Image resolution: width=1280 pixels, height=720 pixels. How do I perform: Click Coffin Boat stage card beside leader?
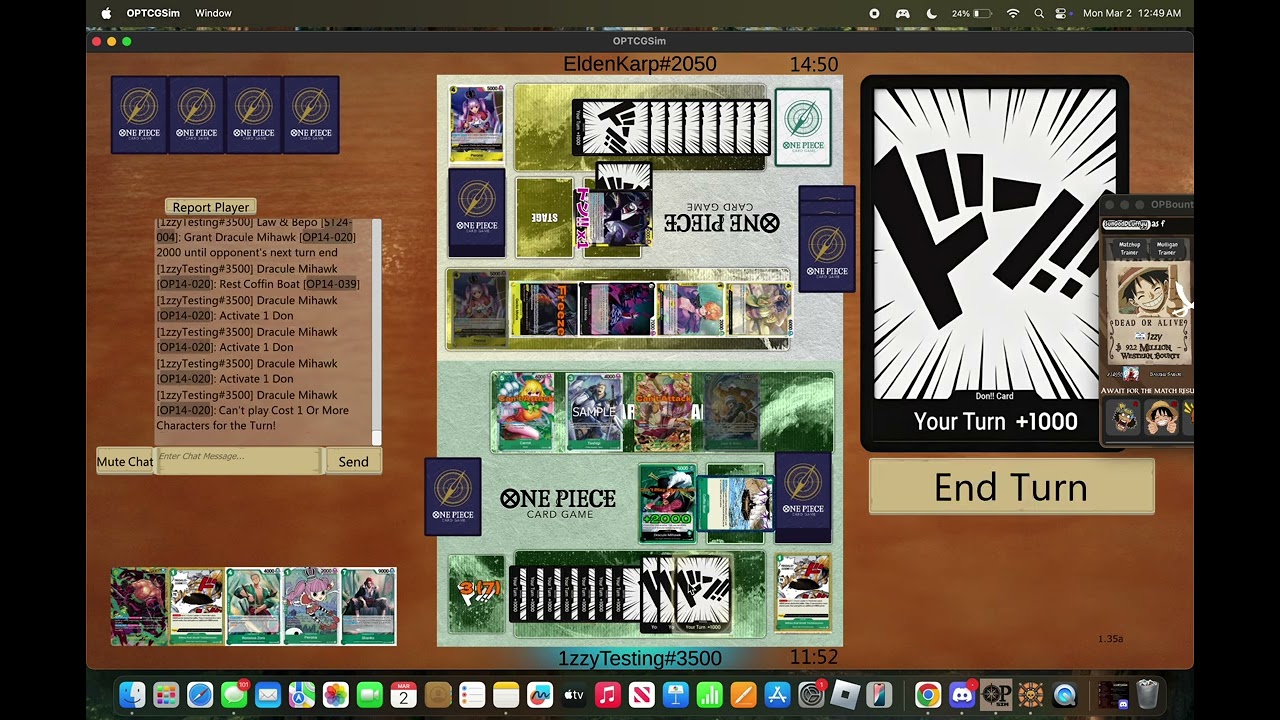[737, 503]
